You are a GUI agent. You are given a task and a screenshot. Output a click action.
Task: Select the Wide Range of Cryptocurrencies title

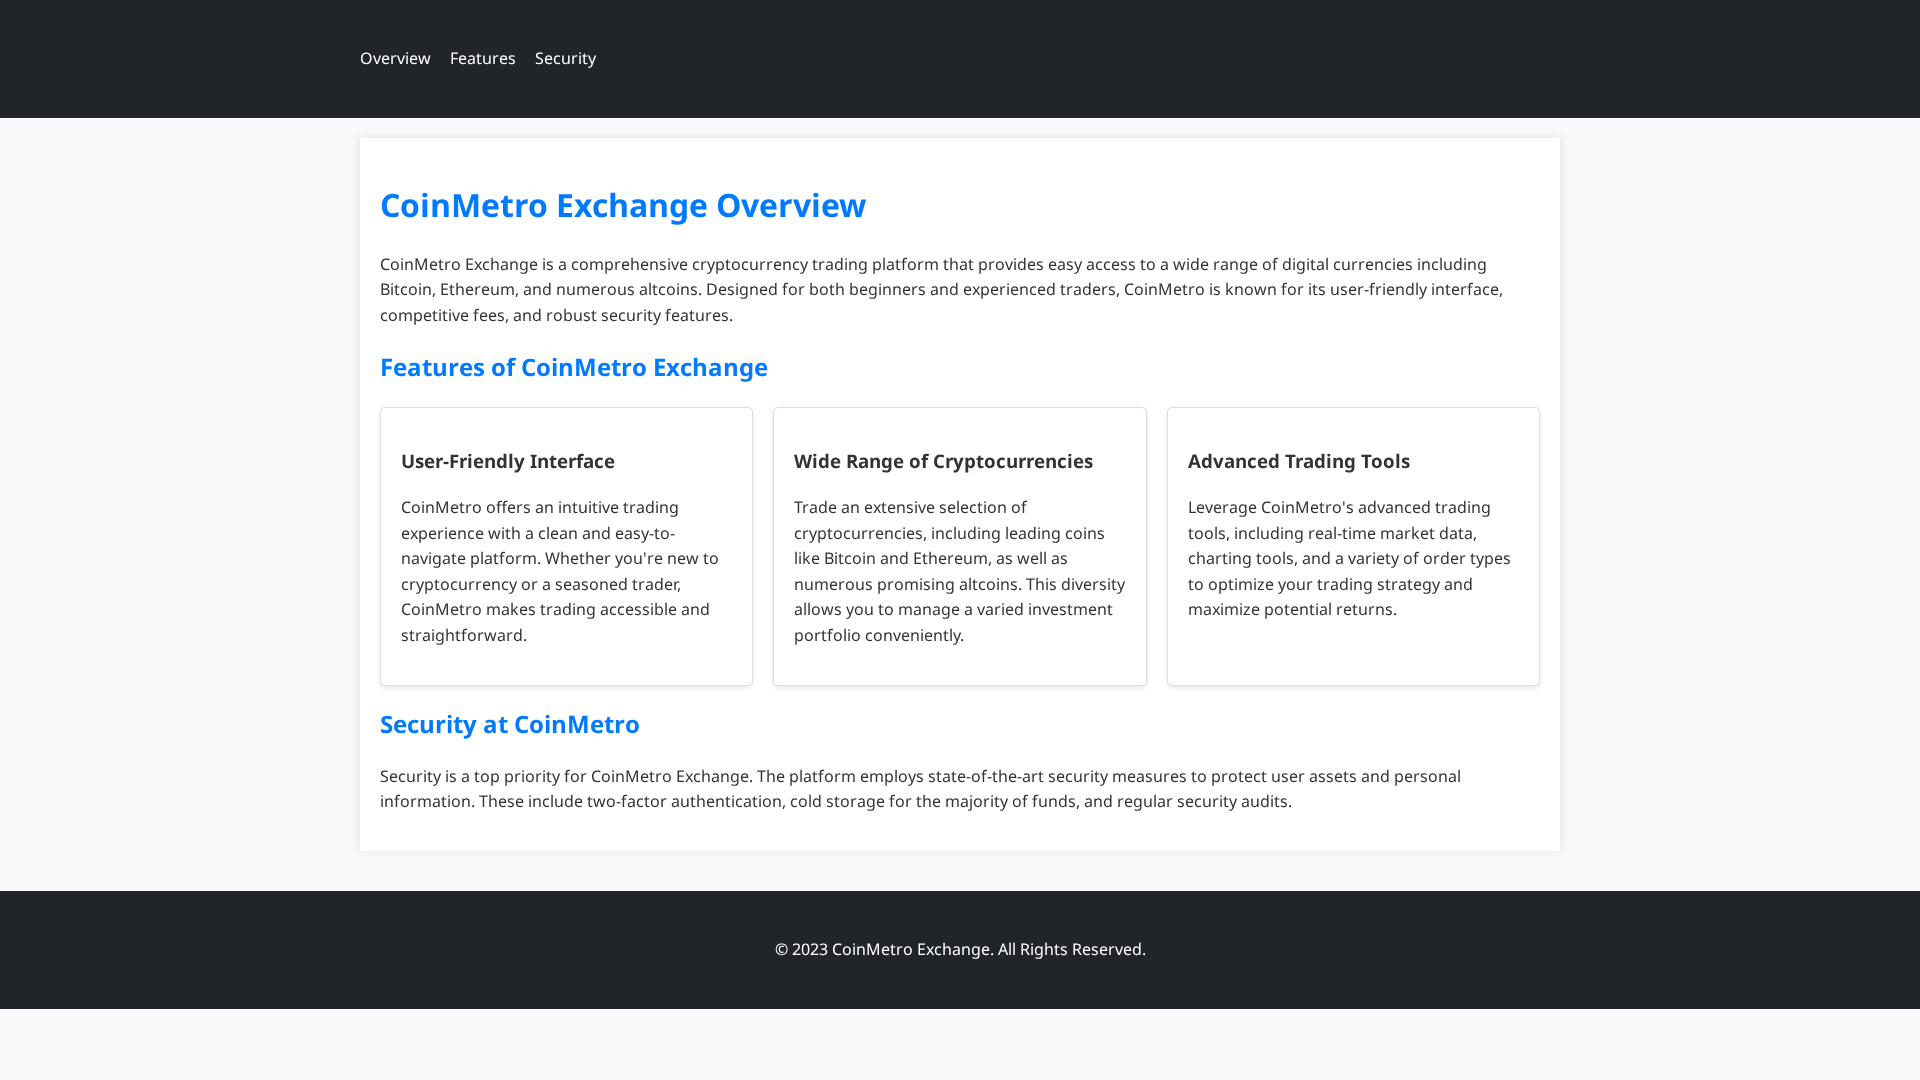(943, 461)
